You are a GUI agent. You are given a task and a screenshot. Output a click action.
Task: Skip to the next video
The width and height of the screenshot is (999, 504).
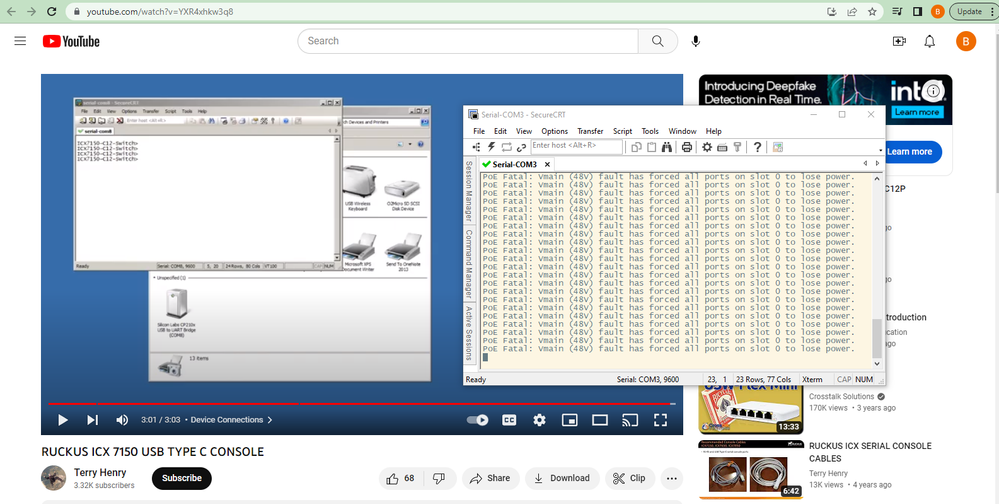(x=93, y=420)
